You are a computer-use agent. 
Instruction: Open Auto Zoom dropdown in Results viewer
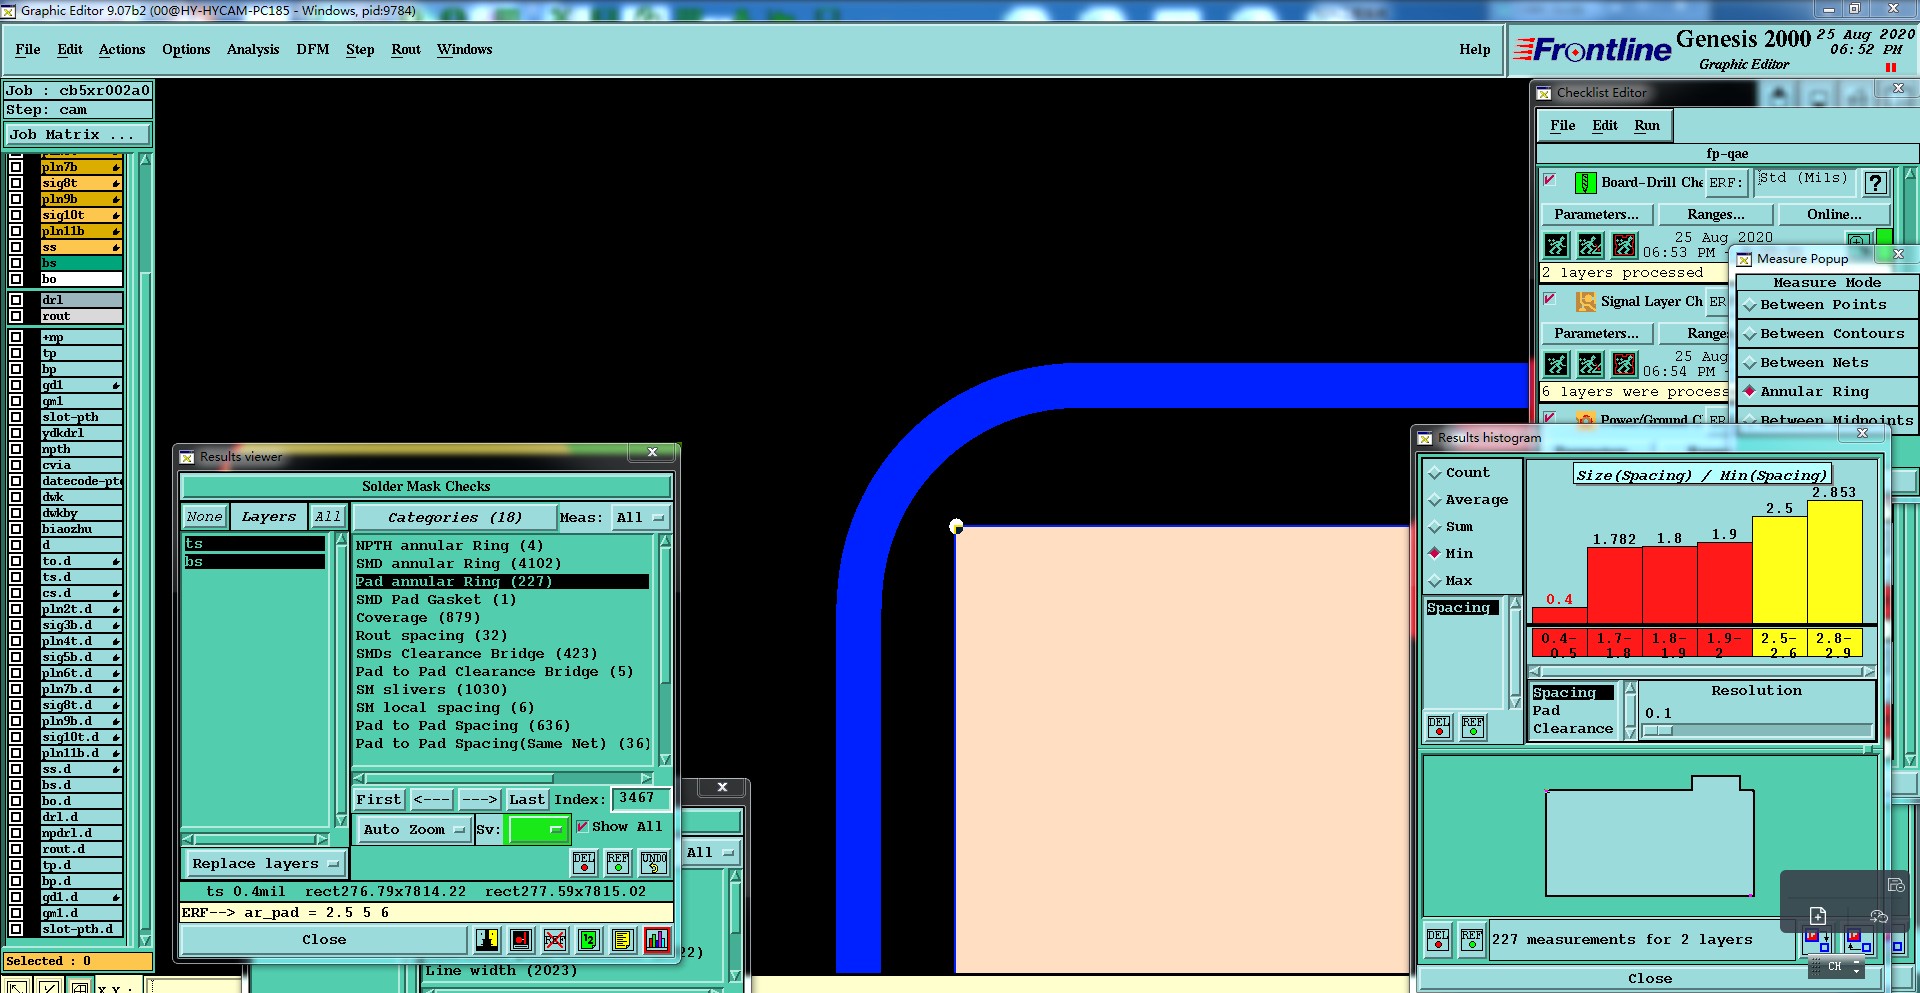pyautogui.click(x=414, y=829)
